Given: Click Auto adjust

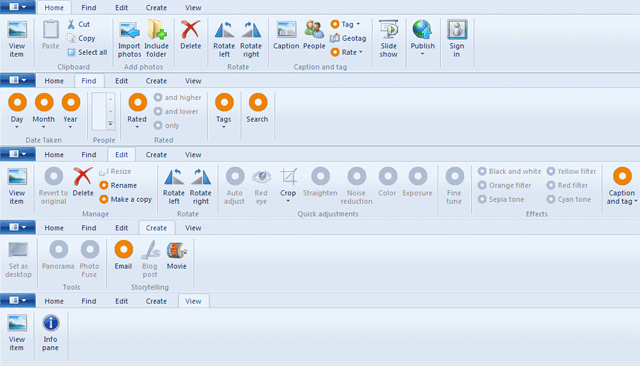Looking at the screenshot, I should click(235, 186).
